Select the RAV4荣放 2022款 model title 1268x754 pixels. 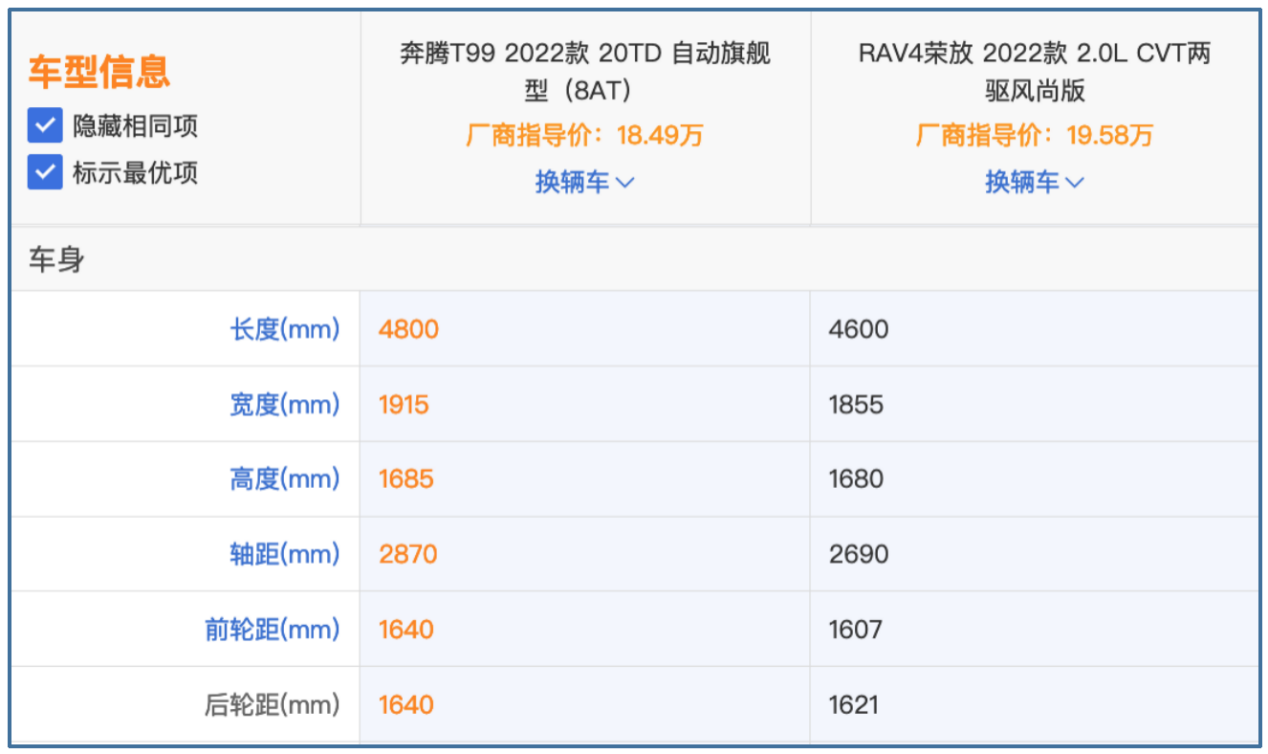[x=1035, y=72]
